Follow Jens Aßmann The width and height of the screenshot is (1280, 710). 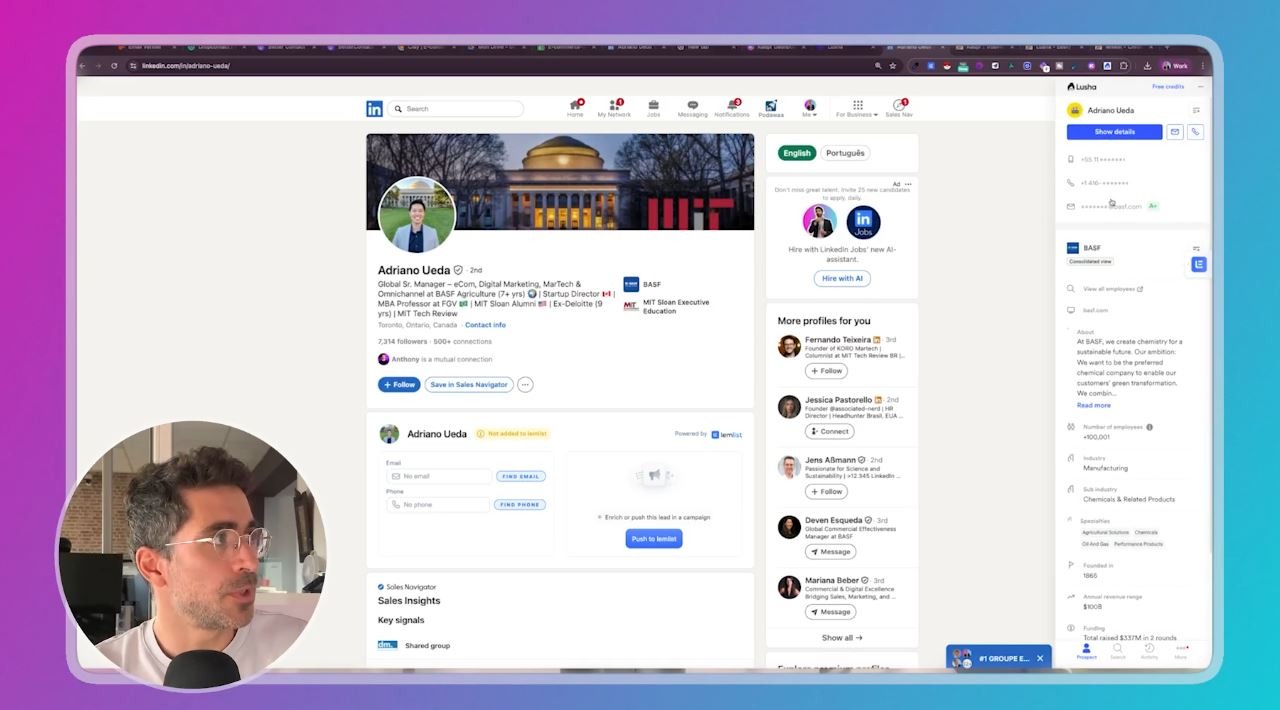pos(827,491)
